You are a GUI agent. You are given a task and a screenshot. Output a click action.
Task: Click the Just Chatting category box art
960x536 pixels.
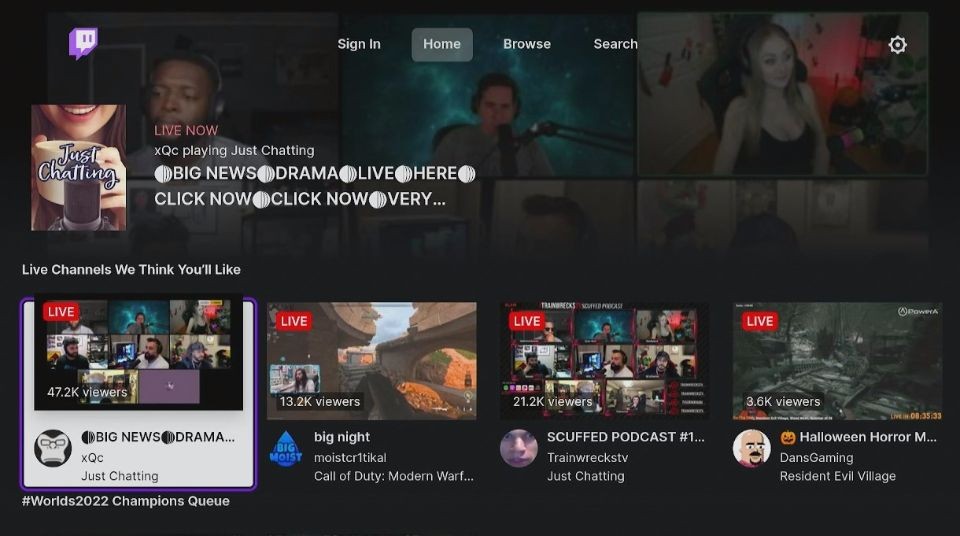[x=78, y=167]
